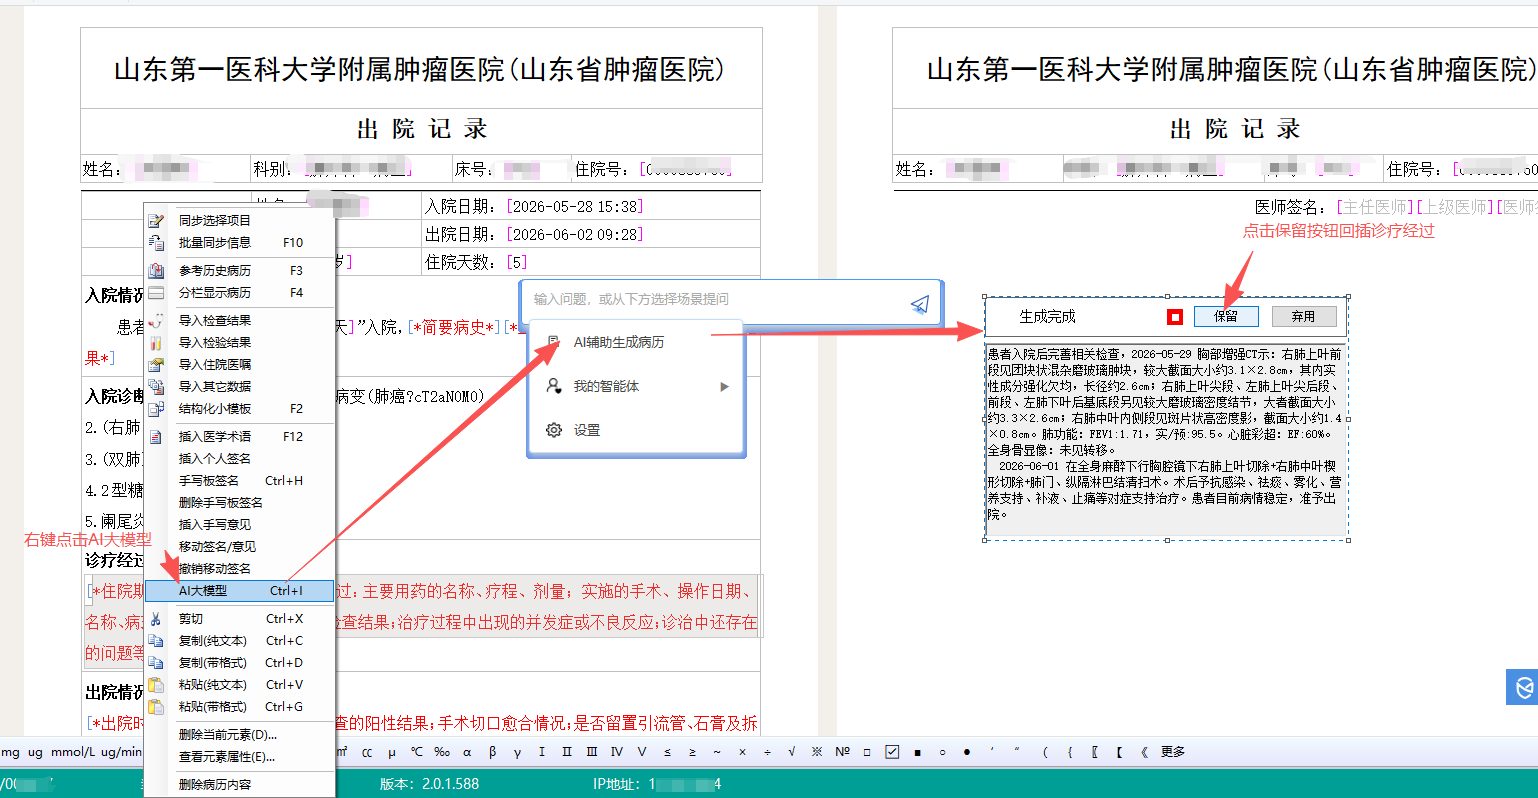
Task: Insert the Roman numeral Ⅲ symbol
Action: pyautogui.click(x=592, y=752)
